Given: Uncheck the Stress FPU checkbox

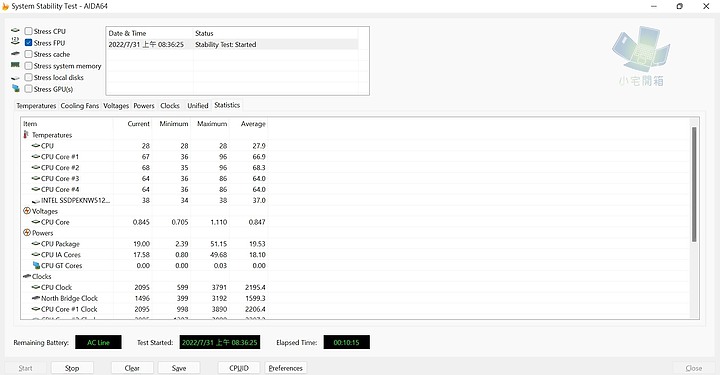Looking at the screenshot, I should pyautogui.click(x=28, y=43).
